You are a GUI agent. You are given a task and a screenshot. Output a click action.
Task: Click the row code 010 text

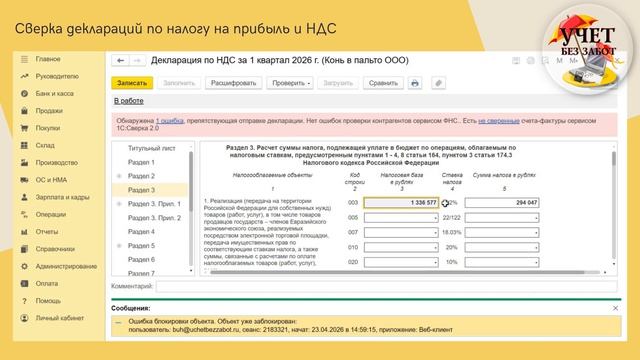pyautogui.click(x=353, y=247)
